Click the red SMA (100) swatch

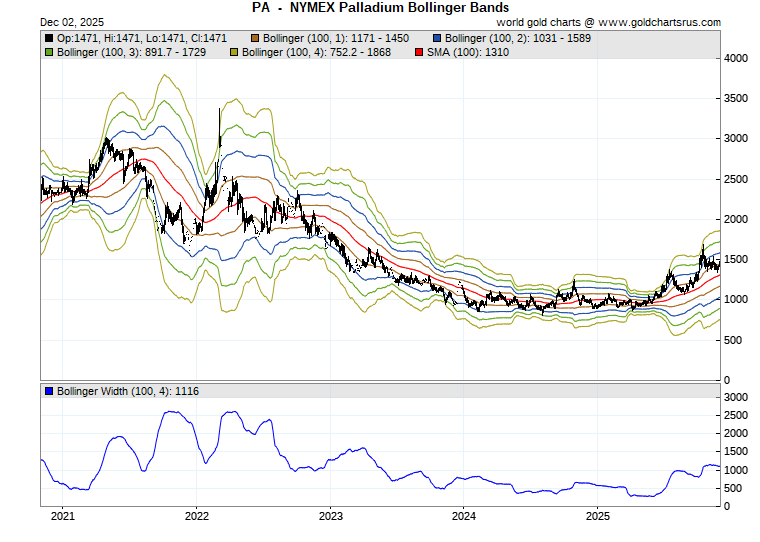click(419, 52)
